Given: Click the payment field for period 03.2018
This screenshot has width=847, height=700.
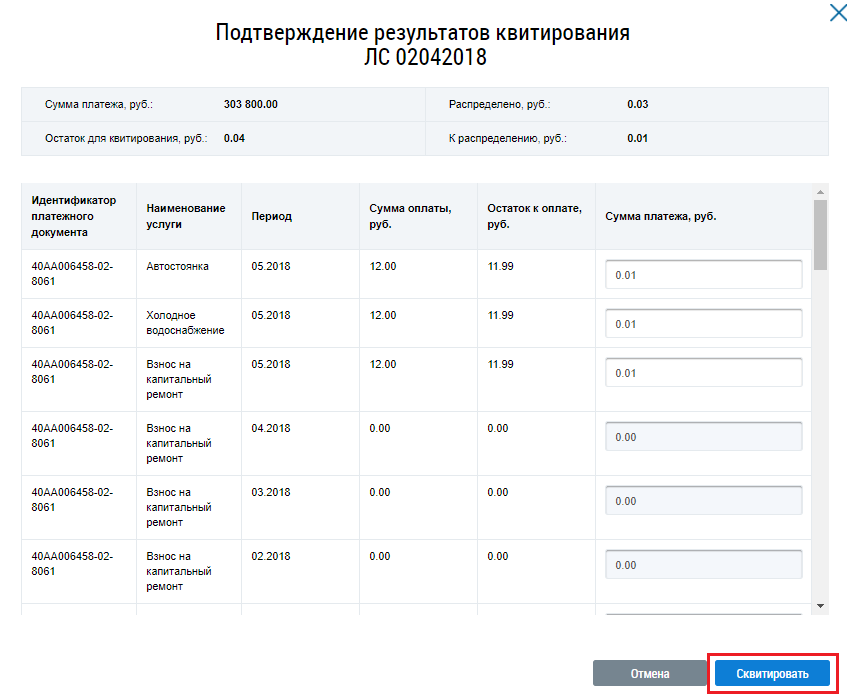Looking at the screenshot, I should [703, 501].
